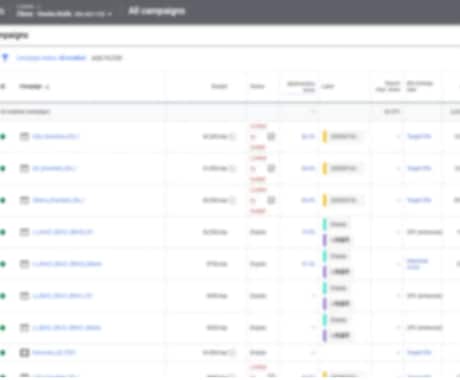Open Target CPA link in first row
The width and height of the screenshot is (460, 380).
[419, 136]
